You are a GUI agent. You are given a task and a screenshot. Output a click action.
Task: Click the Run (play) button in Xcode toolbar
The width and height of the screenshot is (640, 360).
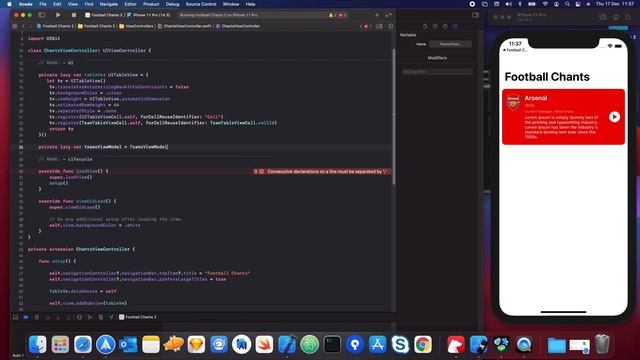coord(58,15)
